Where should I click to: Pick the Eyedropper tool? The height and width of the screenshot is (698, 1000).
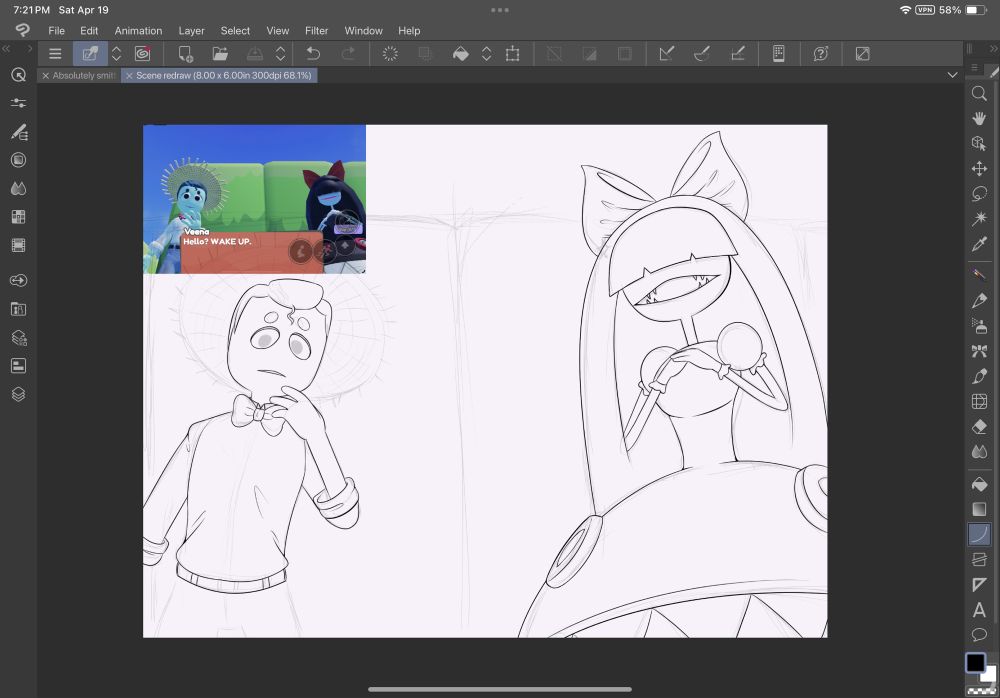coord(979,244)
